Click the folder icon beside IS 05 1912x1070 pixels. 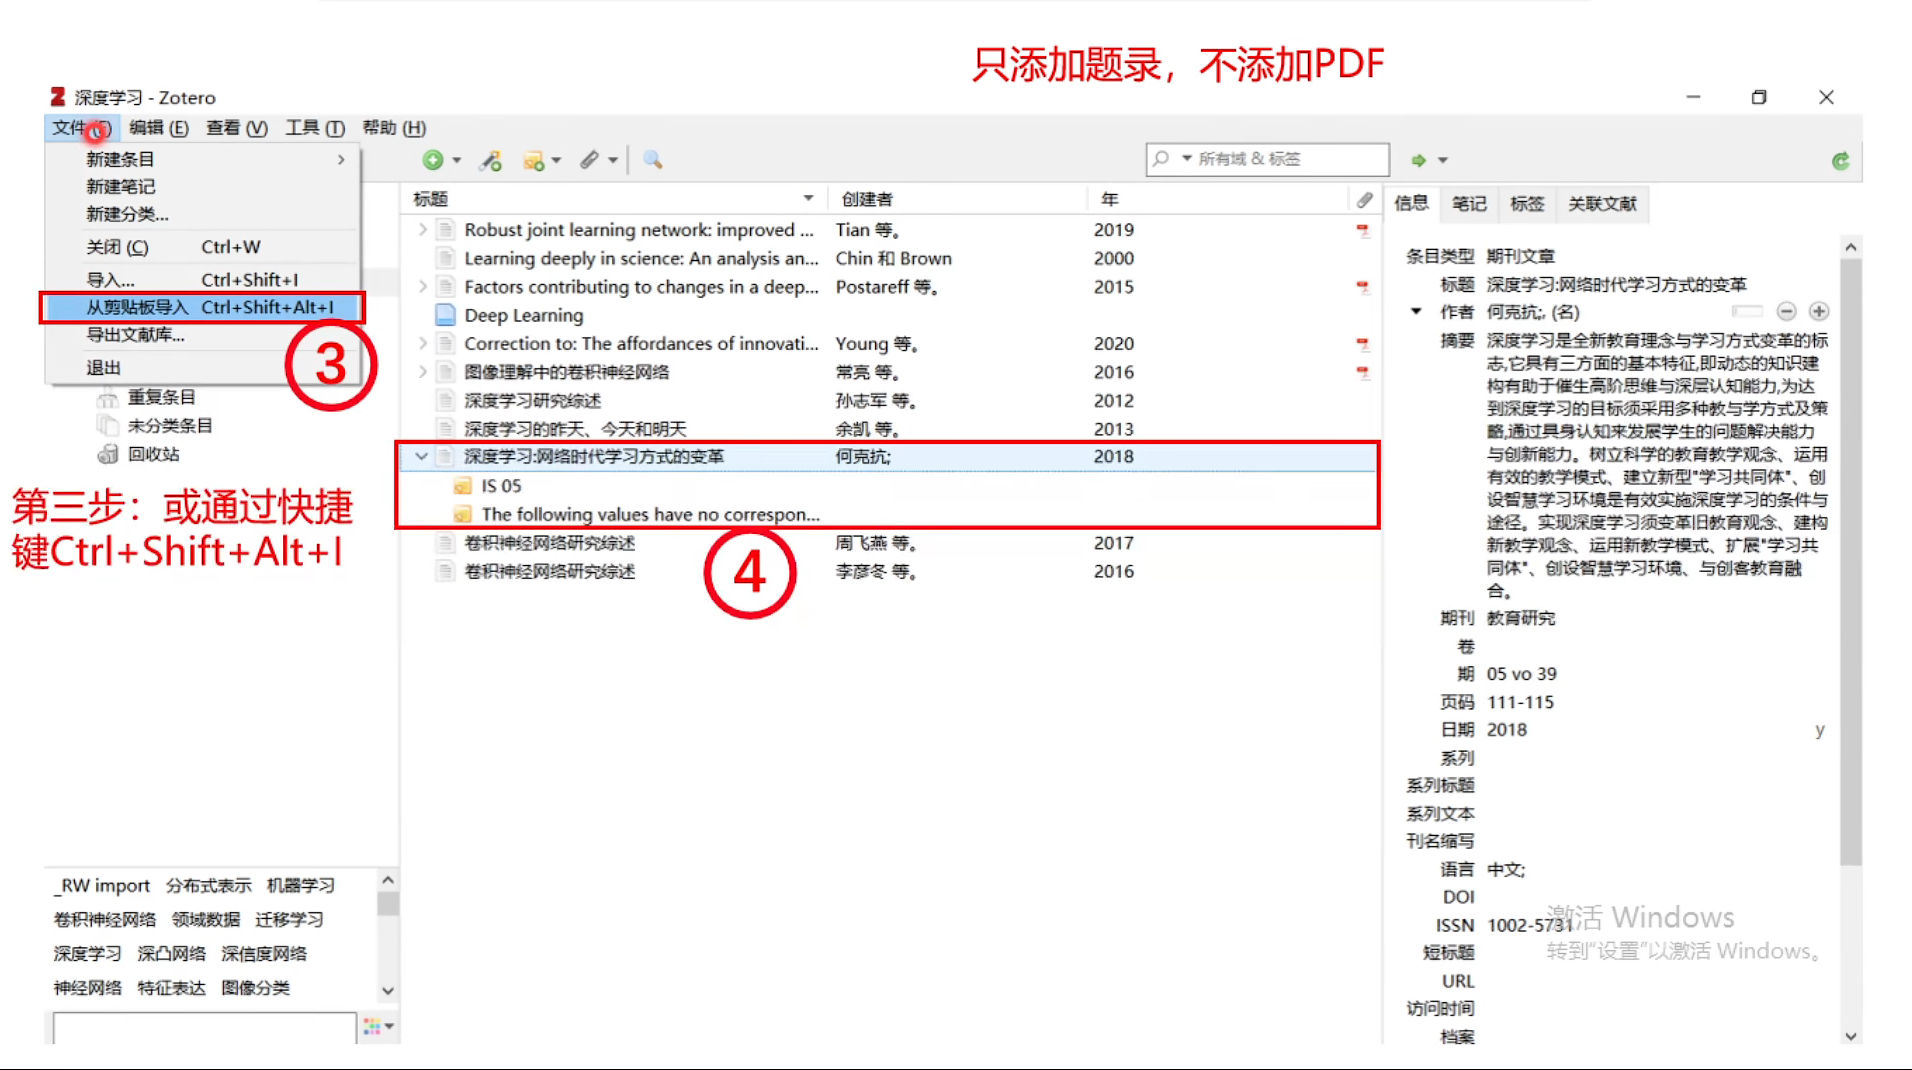coord(461,485)
